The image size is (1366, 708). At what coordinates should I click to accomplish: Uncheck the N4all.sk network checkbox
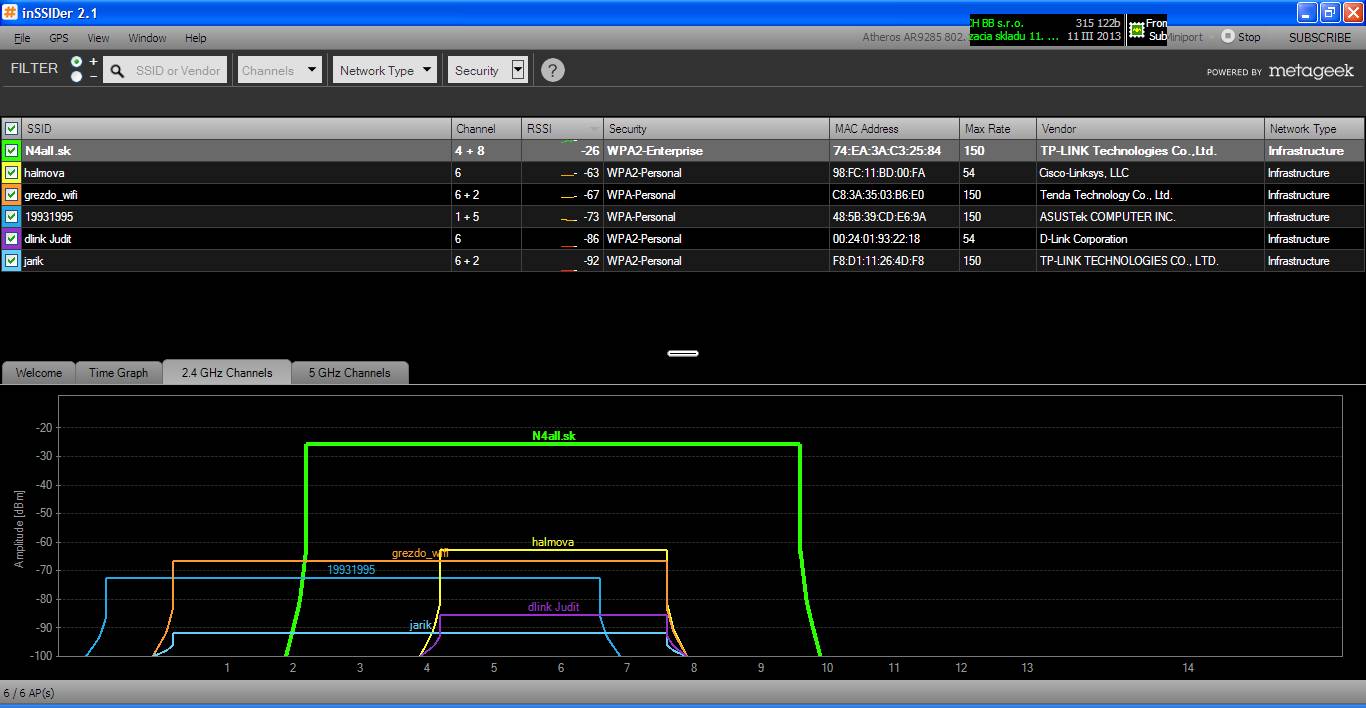(x=11, y=151)
